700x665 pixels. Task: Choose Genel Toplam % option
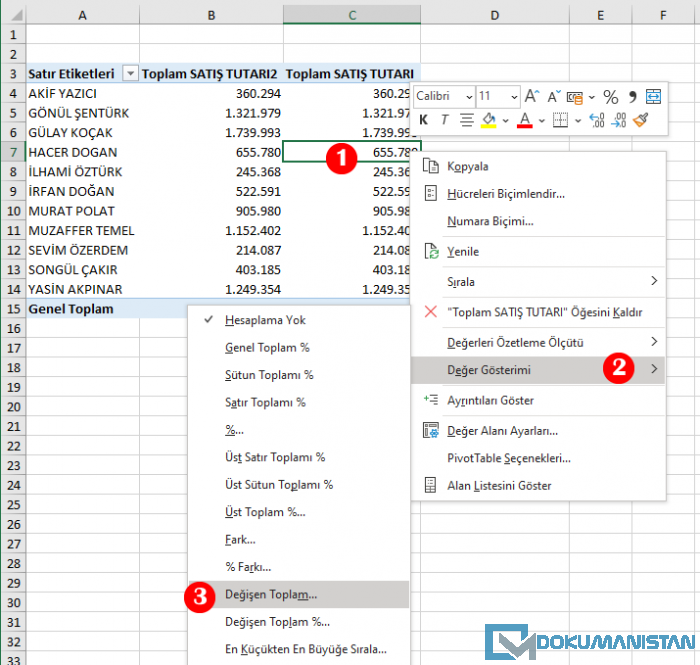(267, 348)
